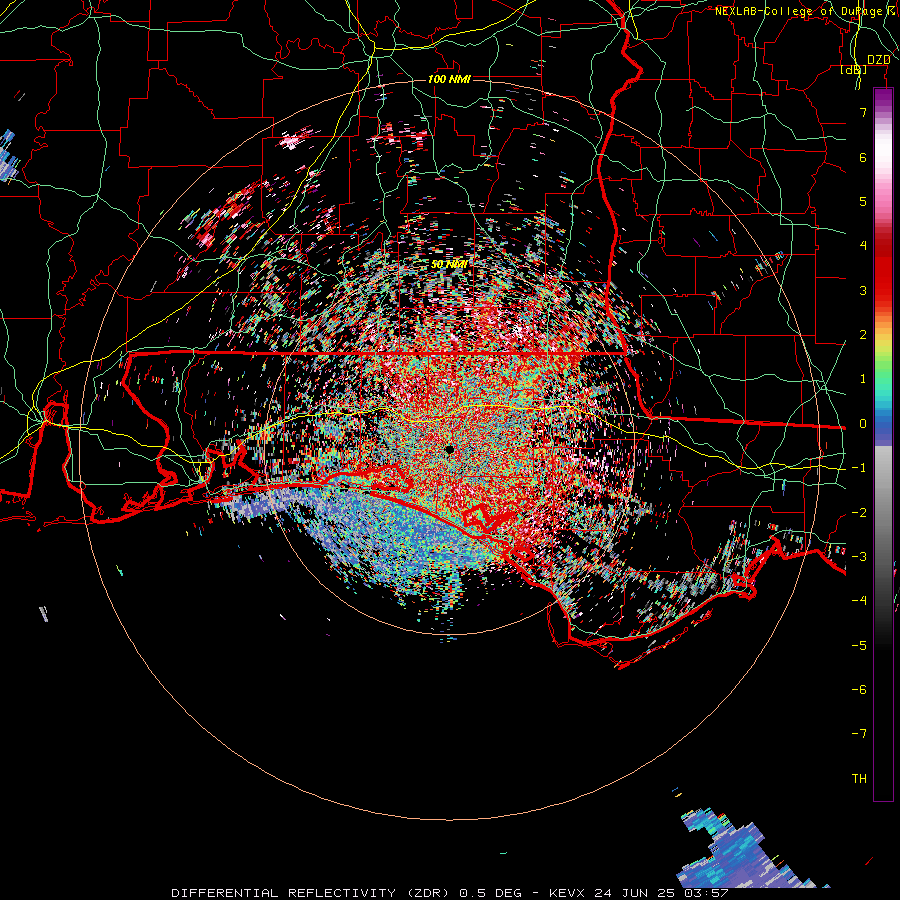The width and height of the screenshot is (900, 900).
Task: Click the 0 value on color scale
Action: click(x=863, y=424)
